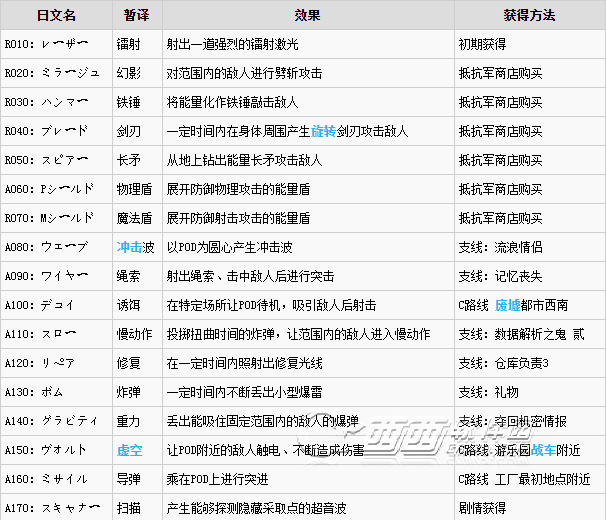
Task: Click the effect text 射出绳索、击中敌人后进行突击
Action: (x=250, y=276)
